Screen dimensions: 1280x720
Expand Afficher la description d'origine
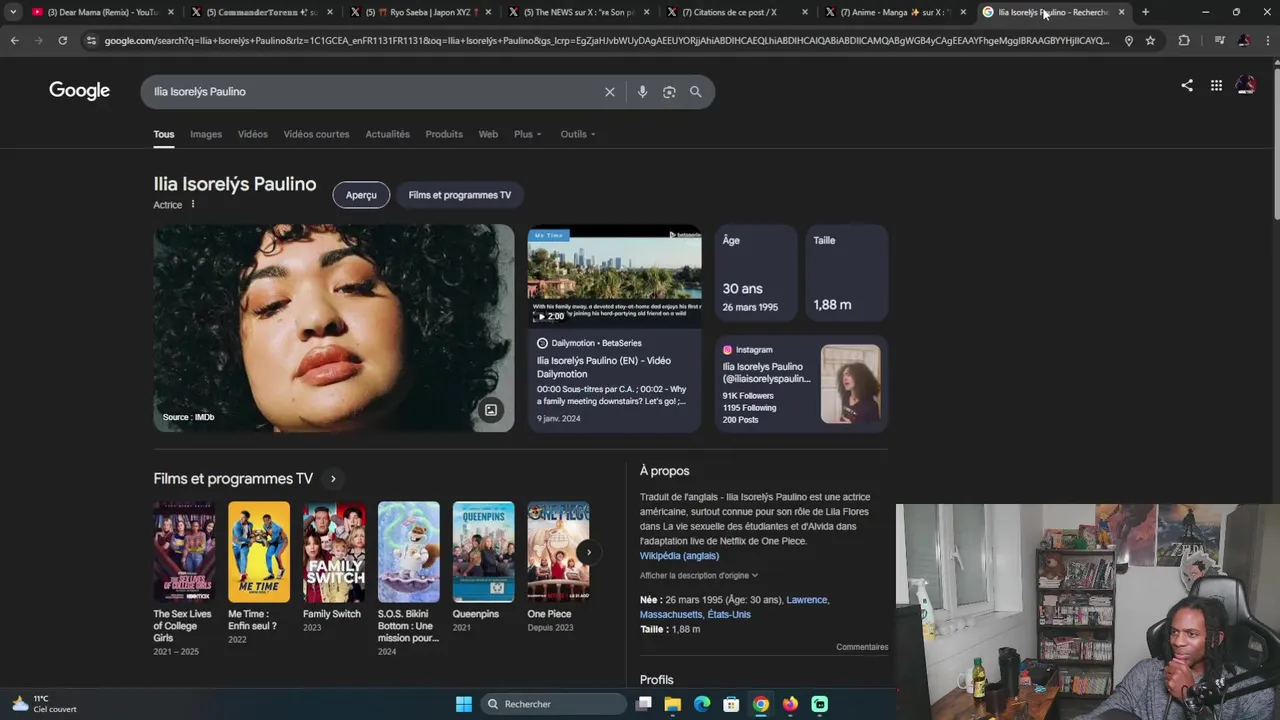click(699, 576)
